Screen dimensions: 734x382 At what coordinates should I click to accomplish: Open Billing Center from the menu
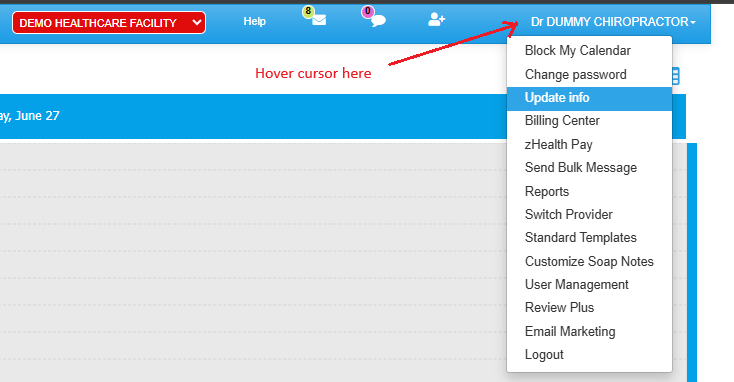(589, 121)
